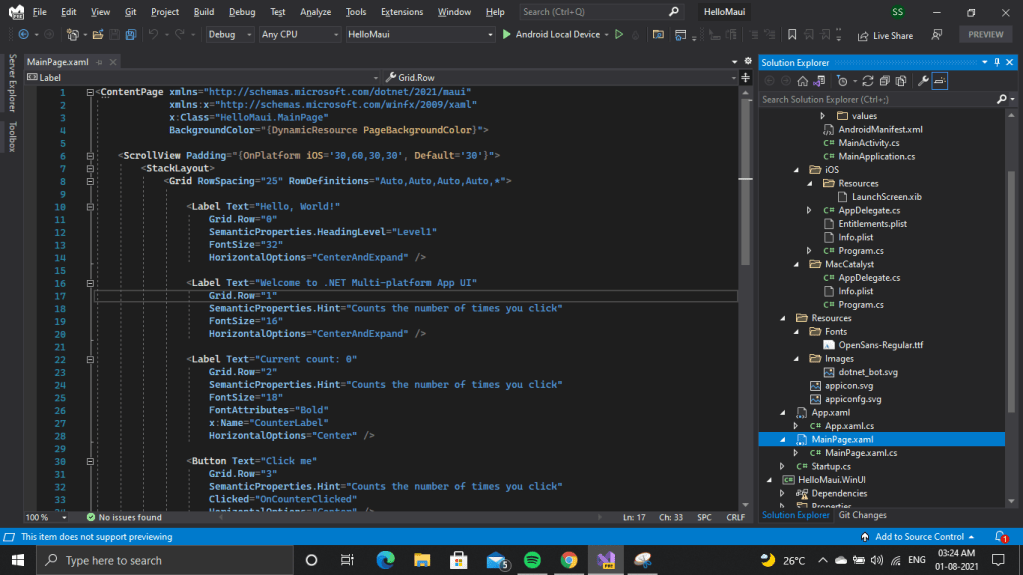Click the Live Share icon
Screen dimensions: 1023x575
pyautogui.click(x=862, y=35)
